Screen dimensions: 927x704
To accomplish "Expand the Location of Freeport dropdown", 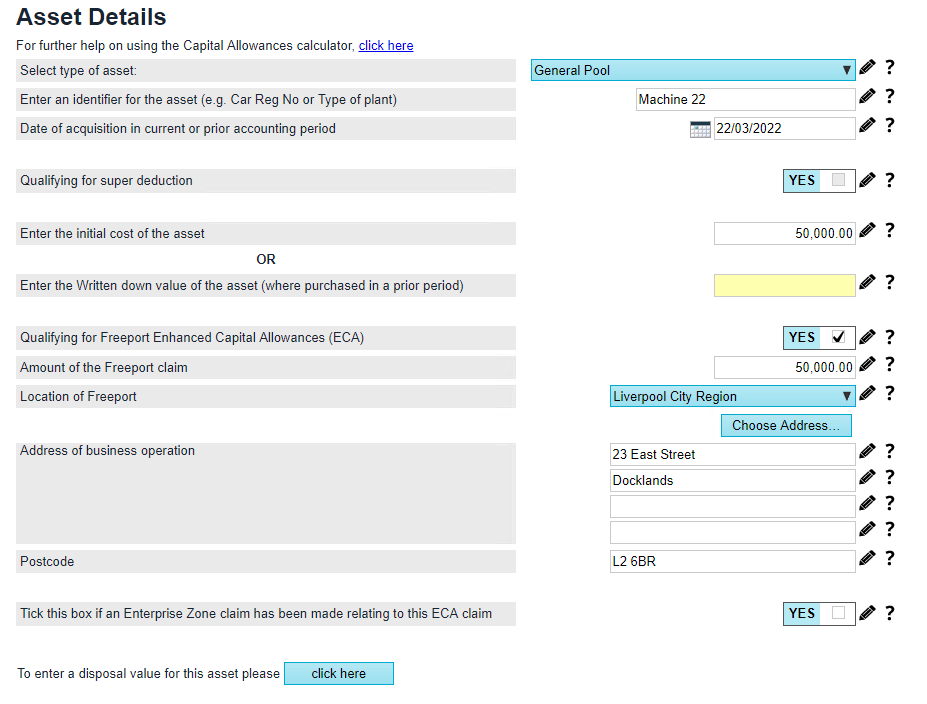I will coord(845,396).
